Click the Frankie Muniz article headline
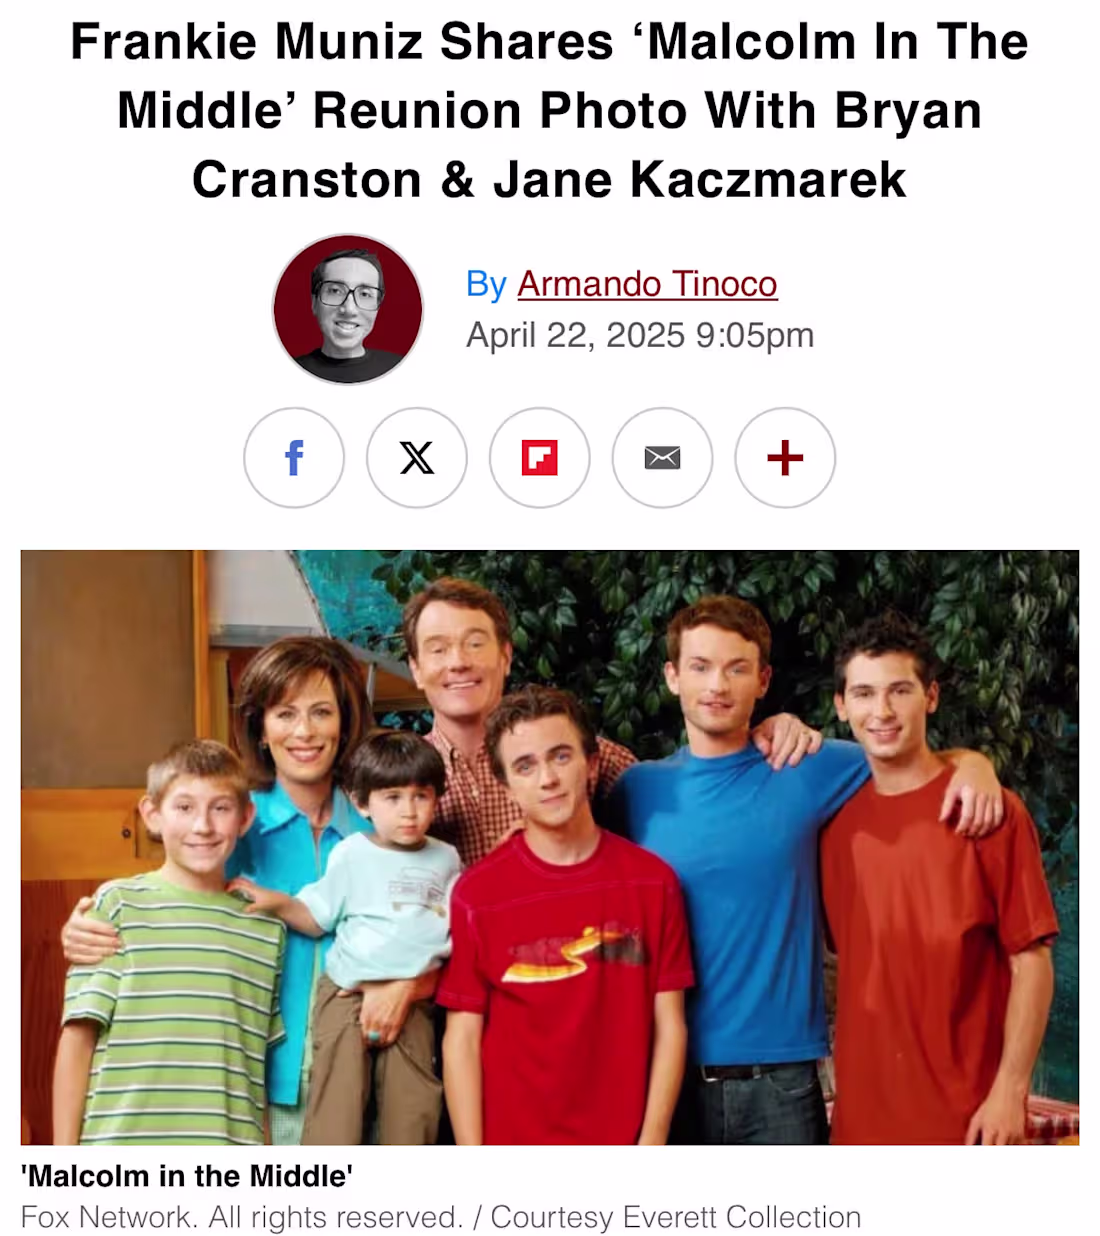This screenshot has height=1236, width=1100. coord(550,110)
